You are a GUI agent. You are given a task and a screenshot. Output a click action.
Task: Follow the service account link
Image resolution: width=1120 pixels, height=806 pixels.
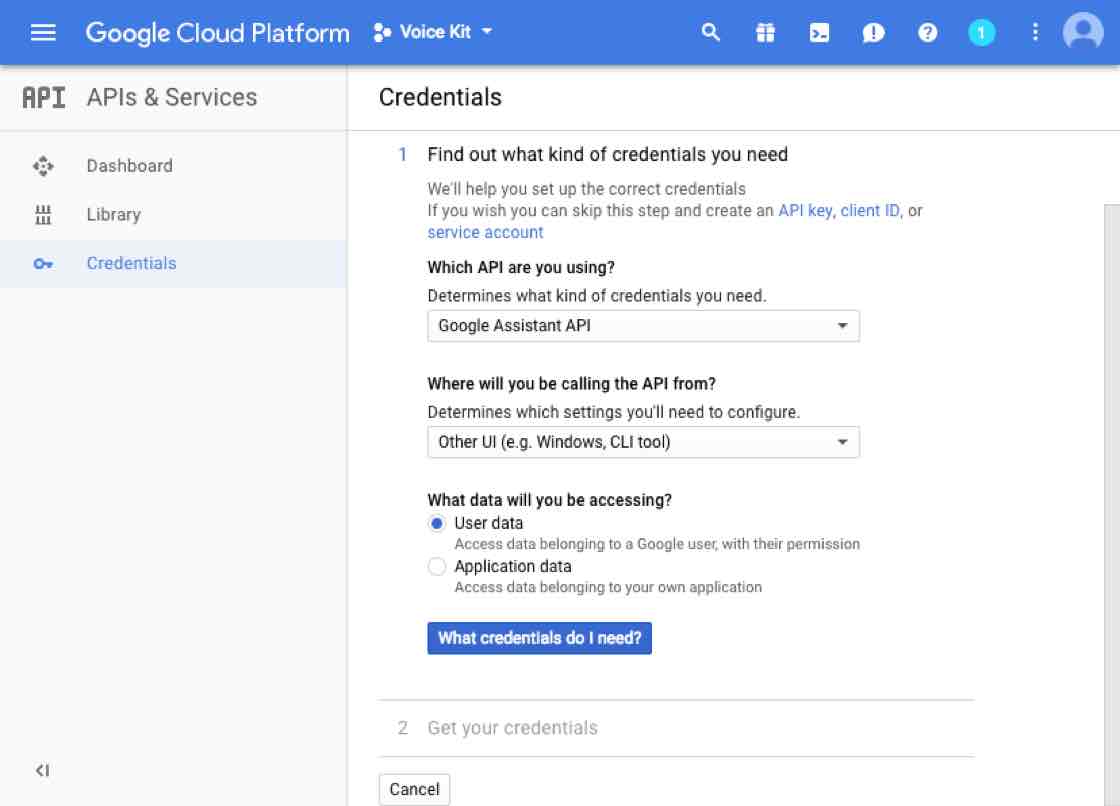(x=485, y=232)
